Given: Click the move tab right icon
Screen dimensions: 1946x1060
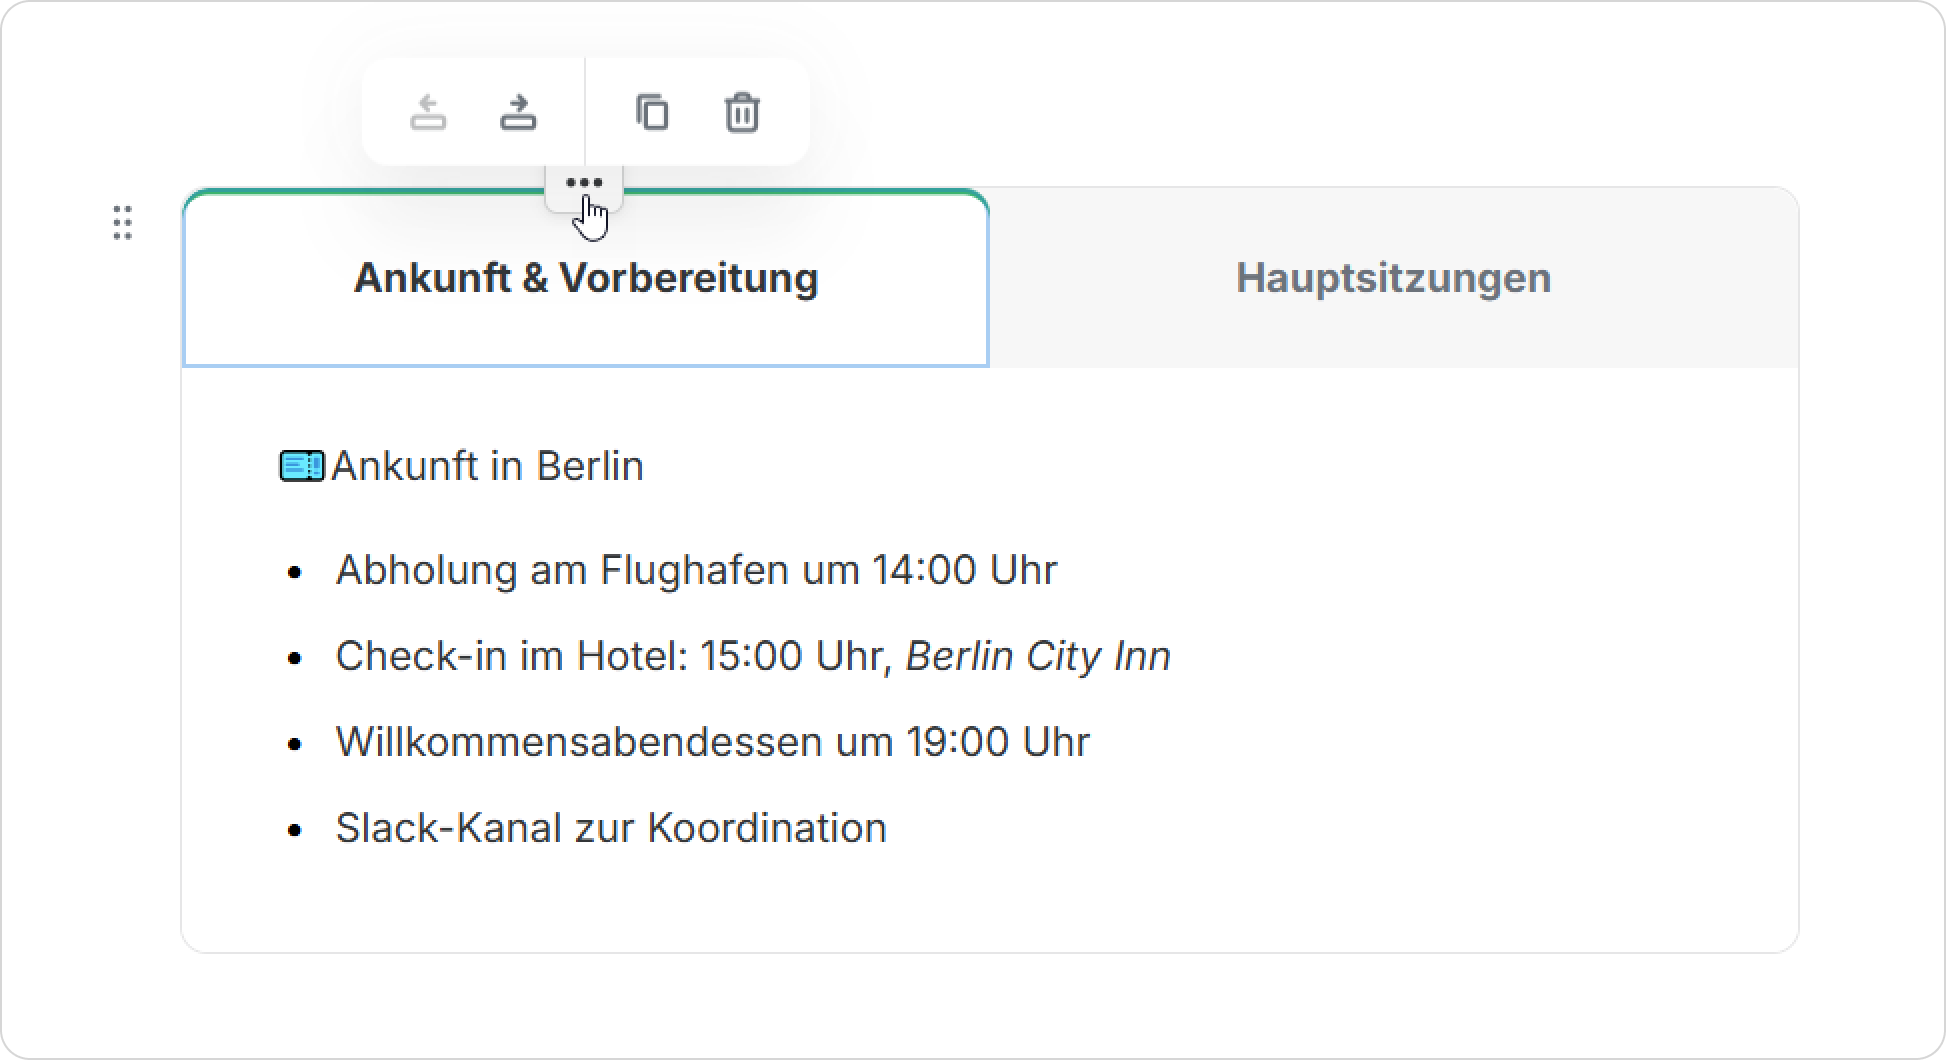Looking at the screenshot, I should point(518,112).
